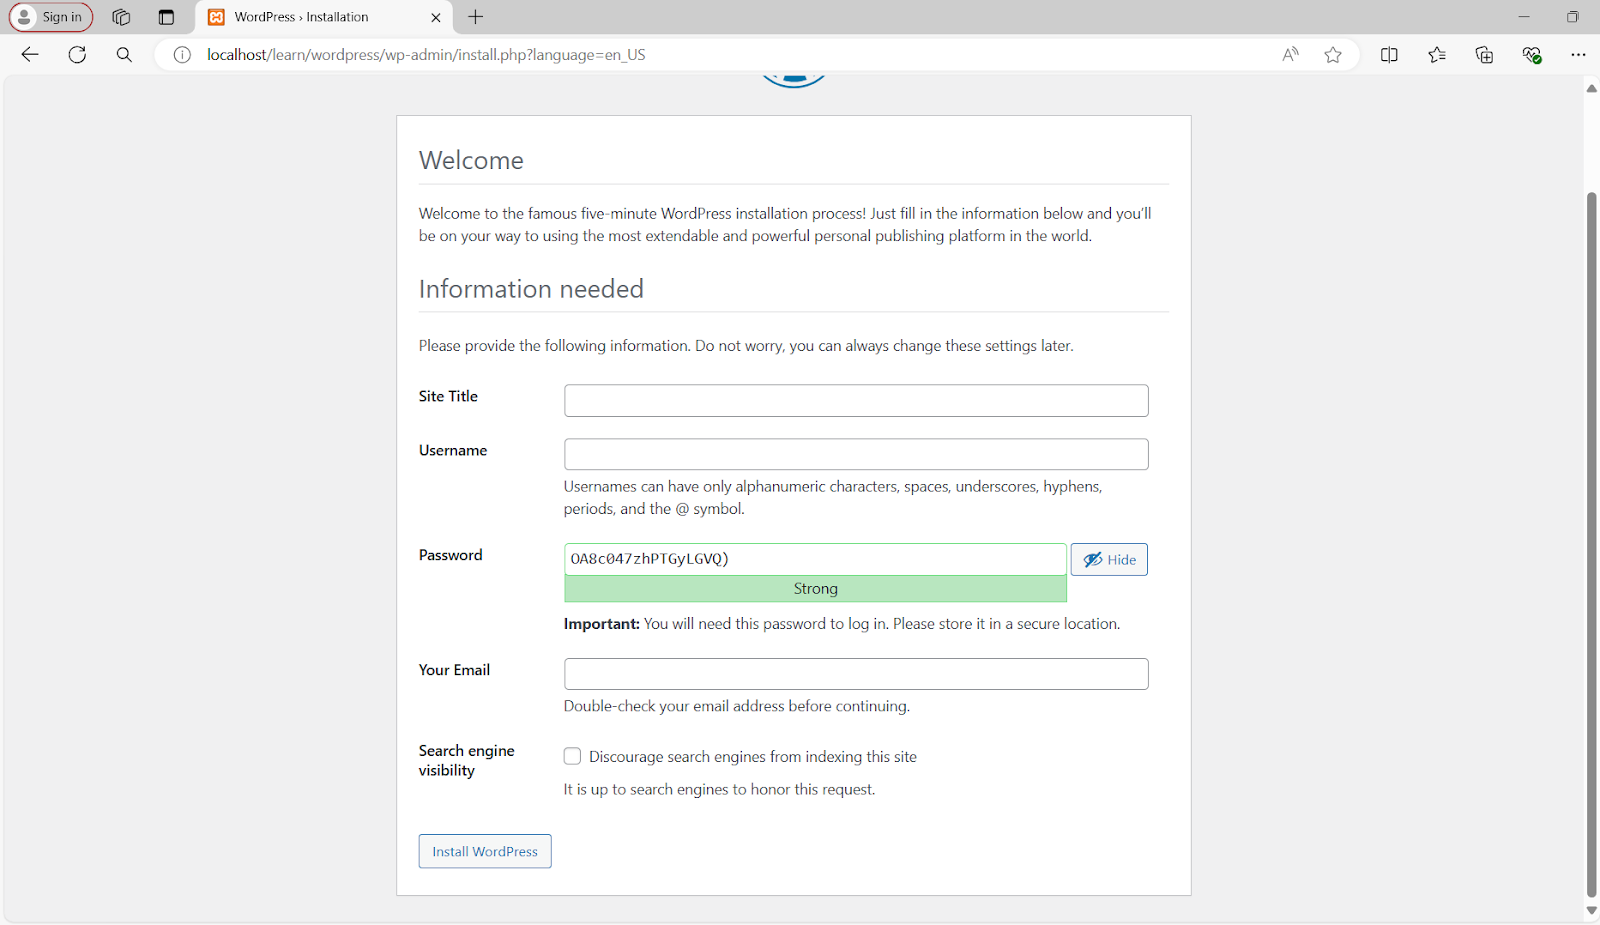Click the scrollbar up arrow
Image resolution: width=1600 pixels, height=925 pixels.
(x=1591, y=88)
